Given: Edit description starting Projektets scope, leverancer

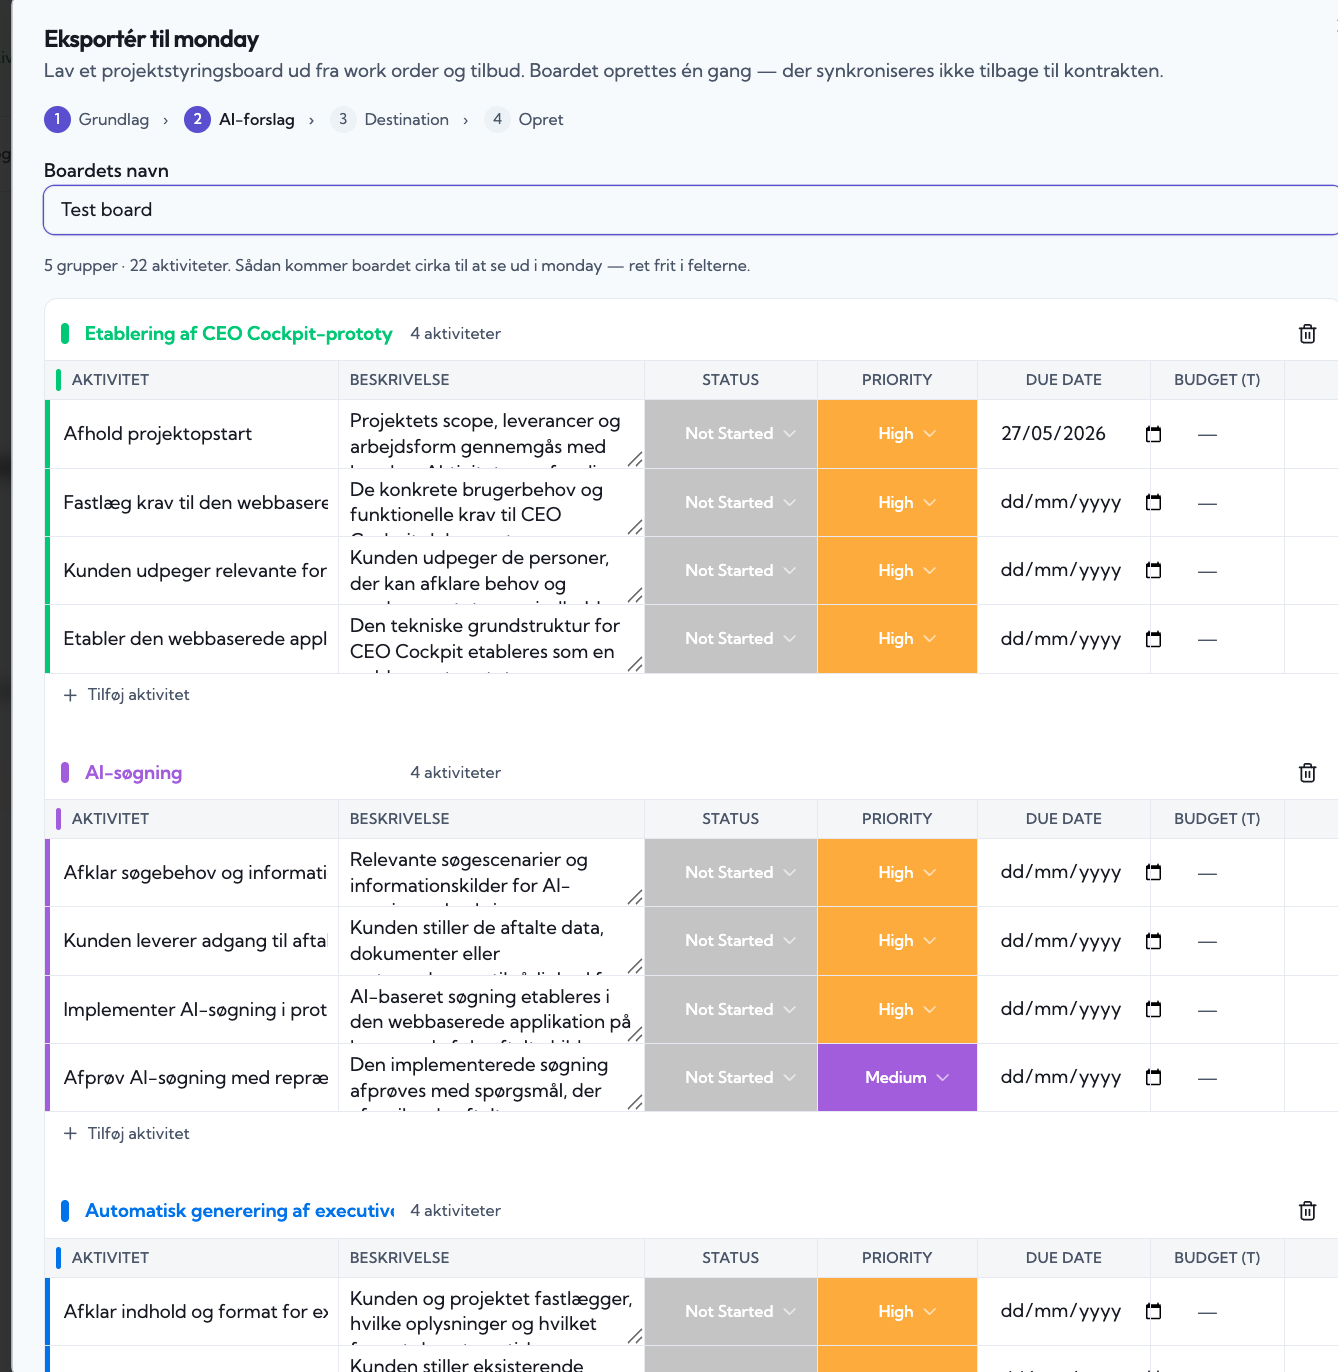Looking at the screenshot, I should (492, 434).
